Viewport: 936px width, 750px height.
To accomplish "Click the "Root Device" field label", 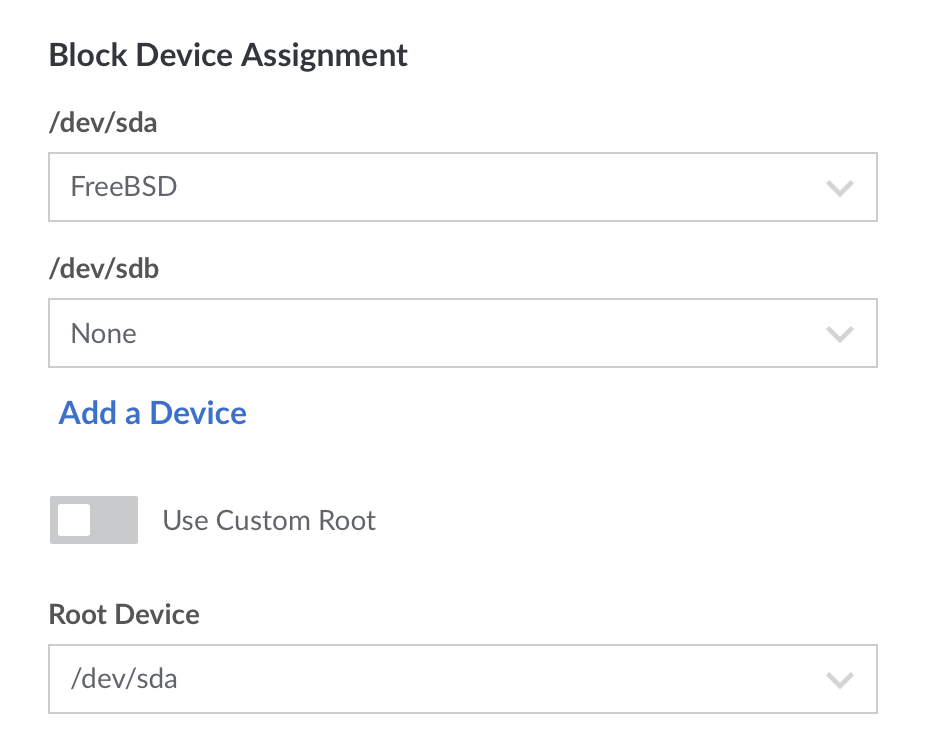I will point(124,614).
